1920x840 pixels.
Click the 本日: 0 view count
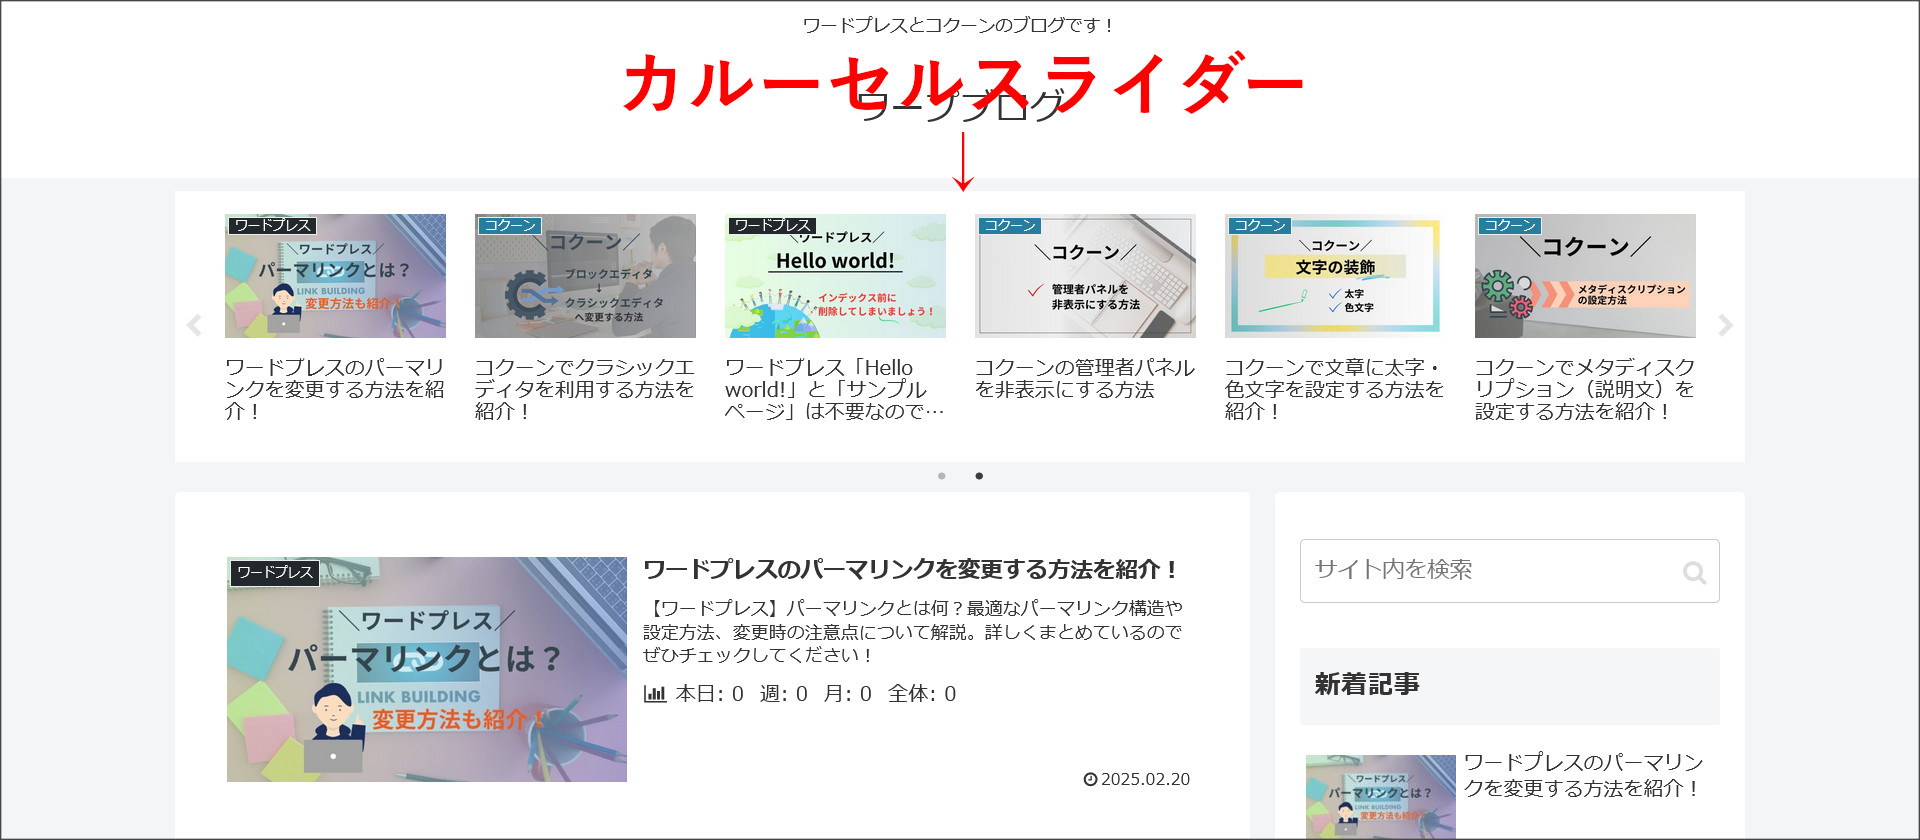710,693
